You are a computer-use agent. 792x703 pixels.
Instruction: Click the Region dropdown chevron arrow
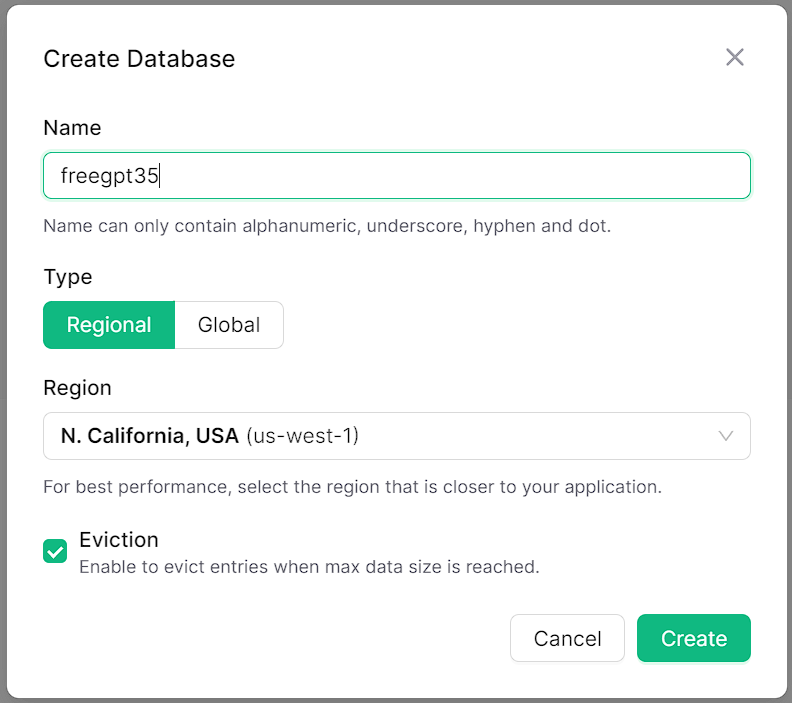point(726,436)
